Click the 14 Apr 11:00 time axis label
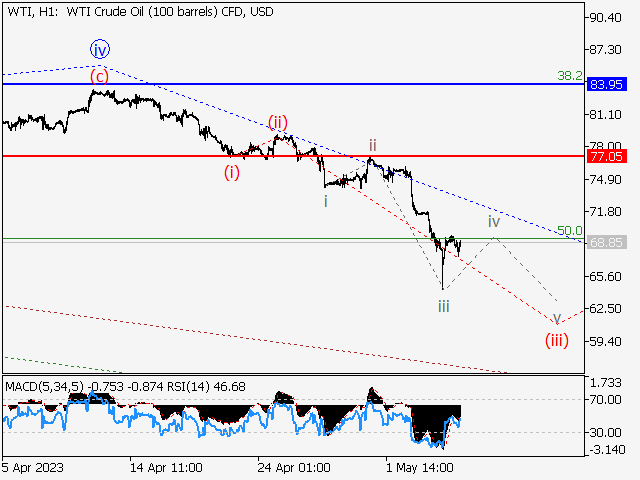Image resolution: width=640 pixels, height=480 pixels. click(x=166, y=467)
